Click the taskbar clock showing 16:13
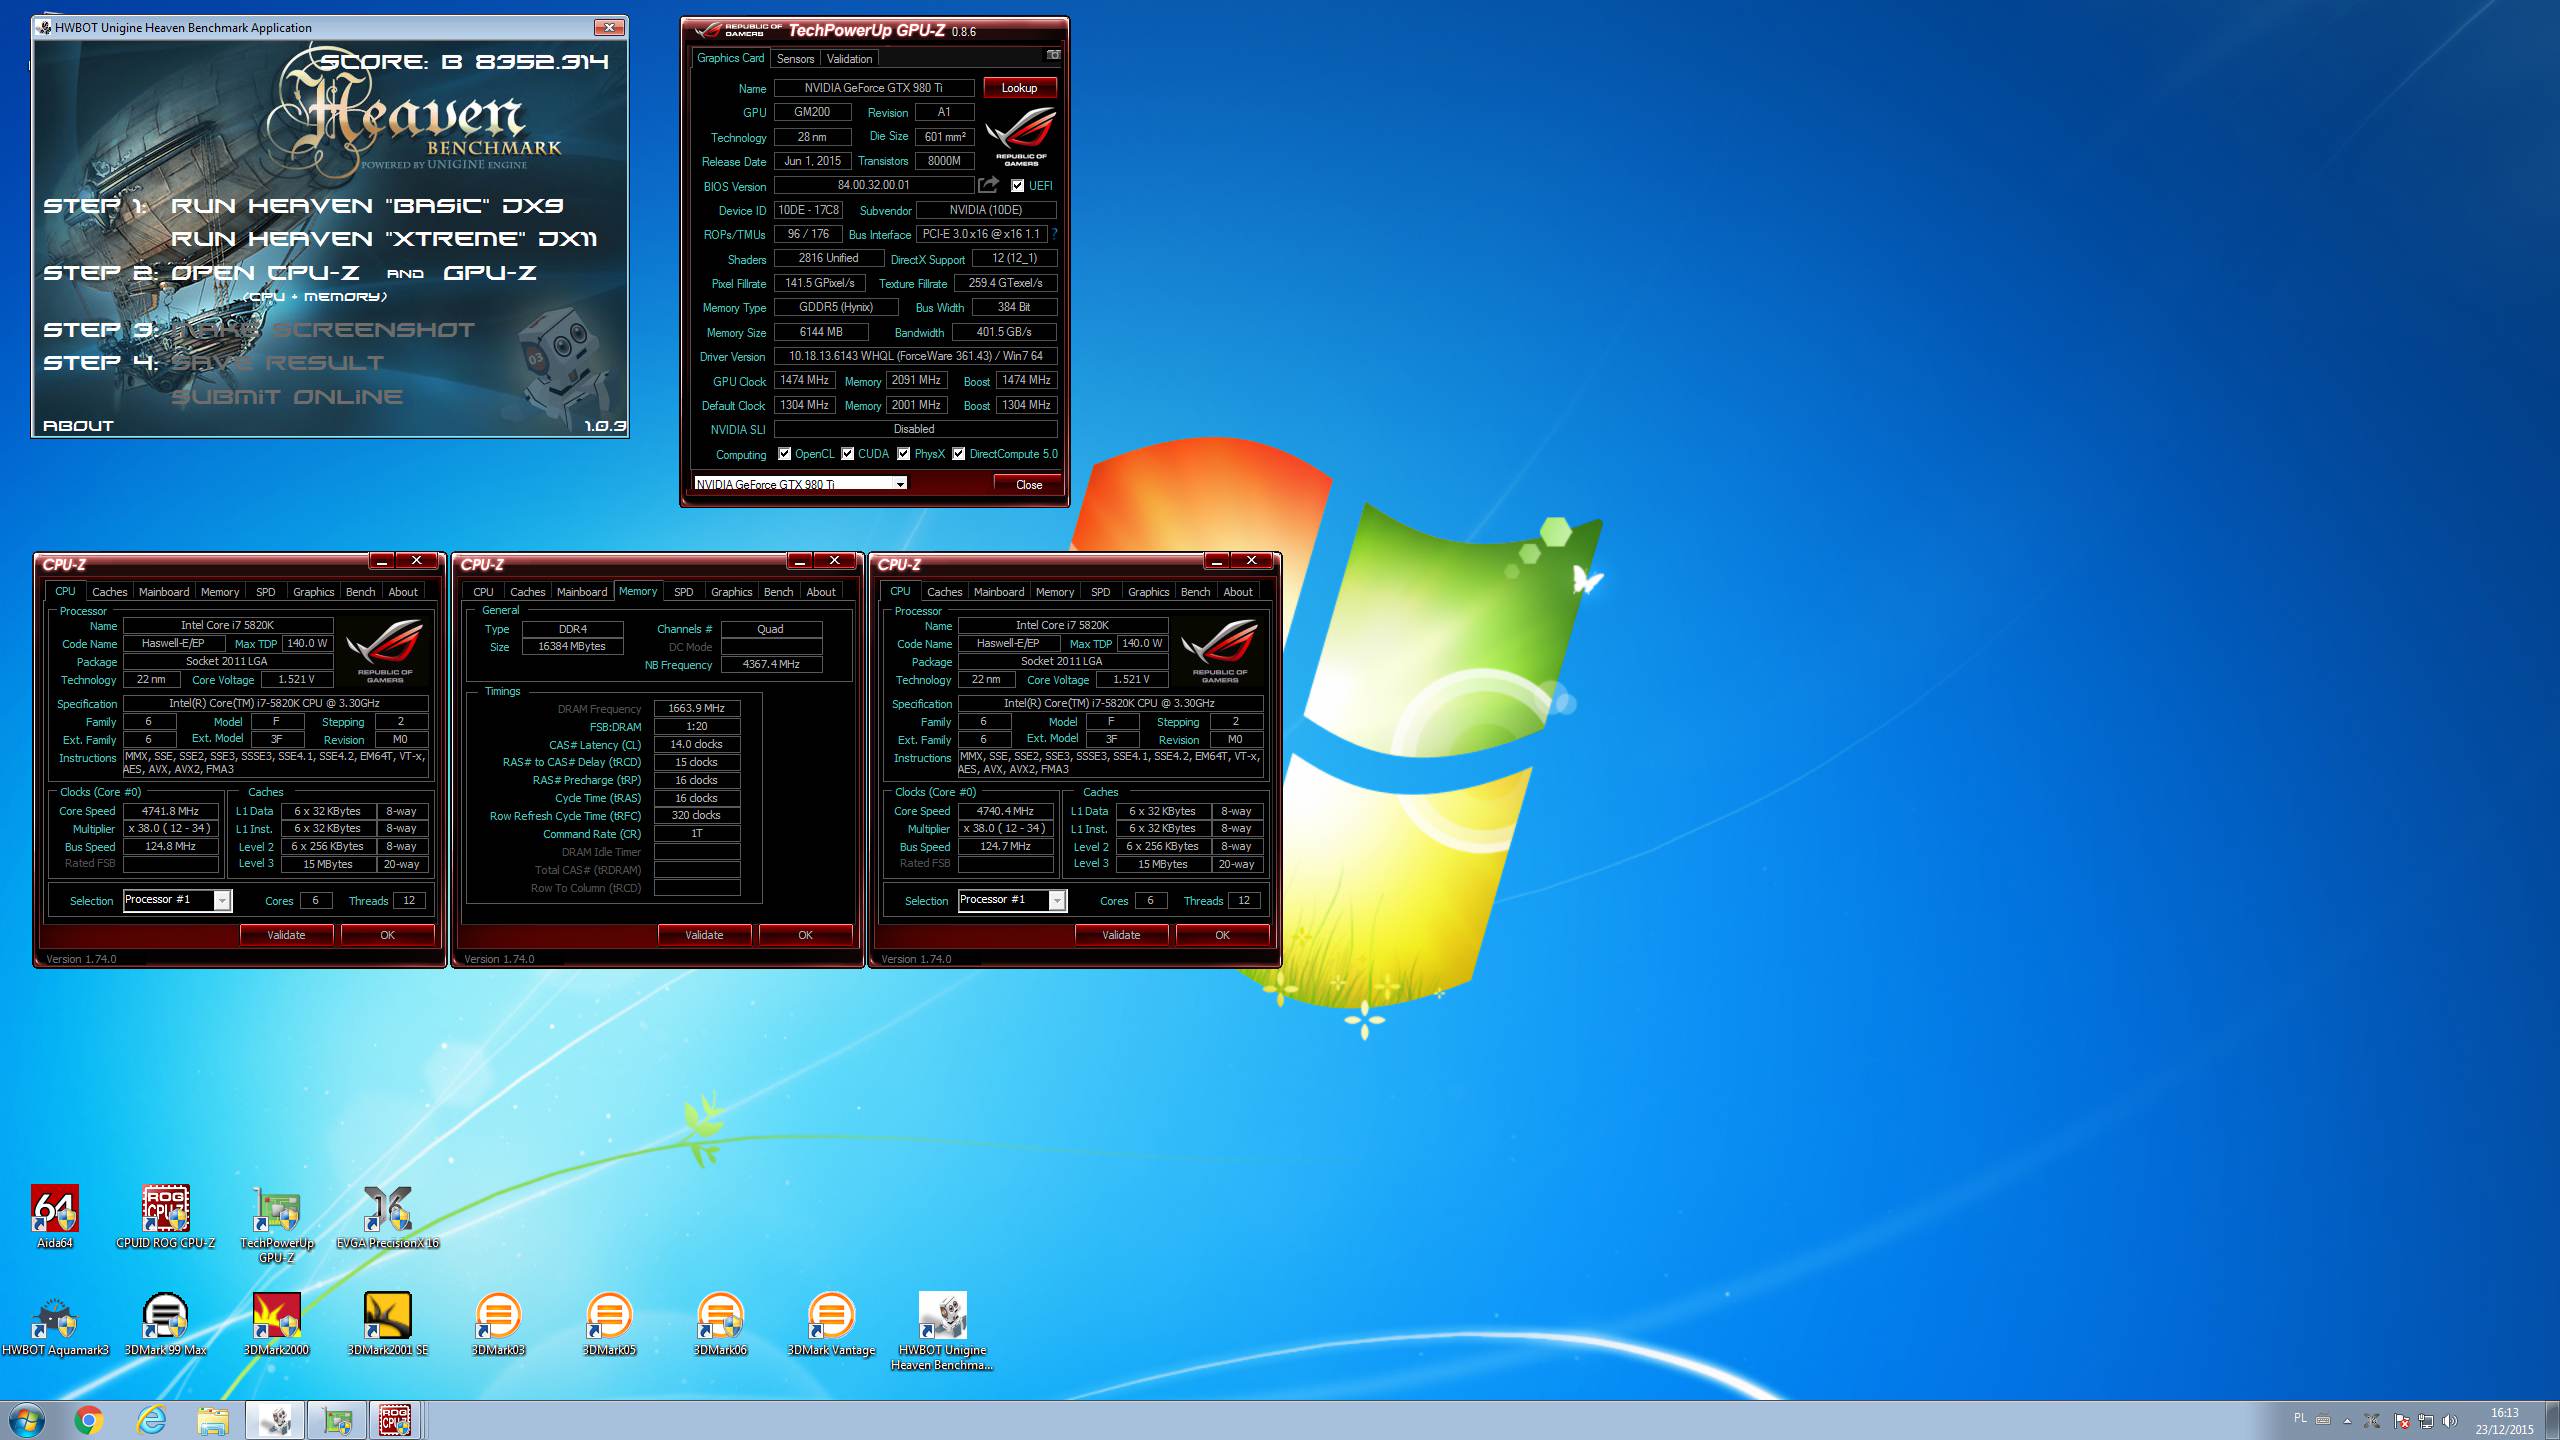The height and width of the screenshot is (1440, 2560). (x=2504, y=1421)
